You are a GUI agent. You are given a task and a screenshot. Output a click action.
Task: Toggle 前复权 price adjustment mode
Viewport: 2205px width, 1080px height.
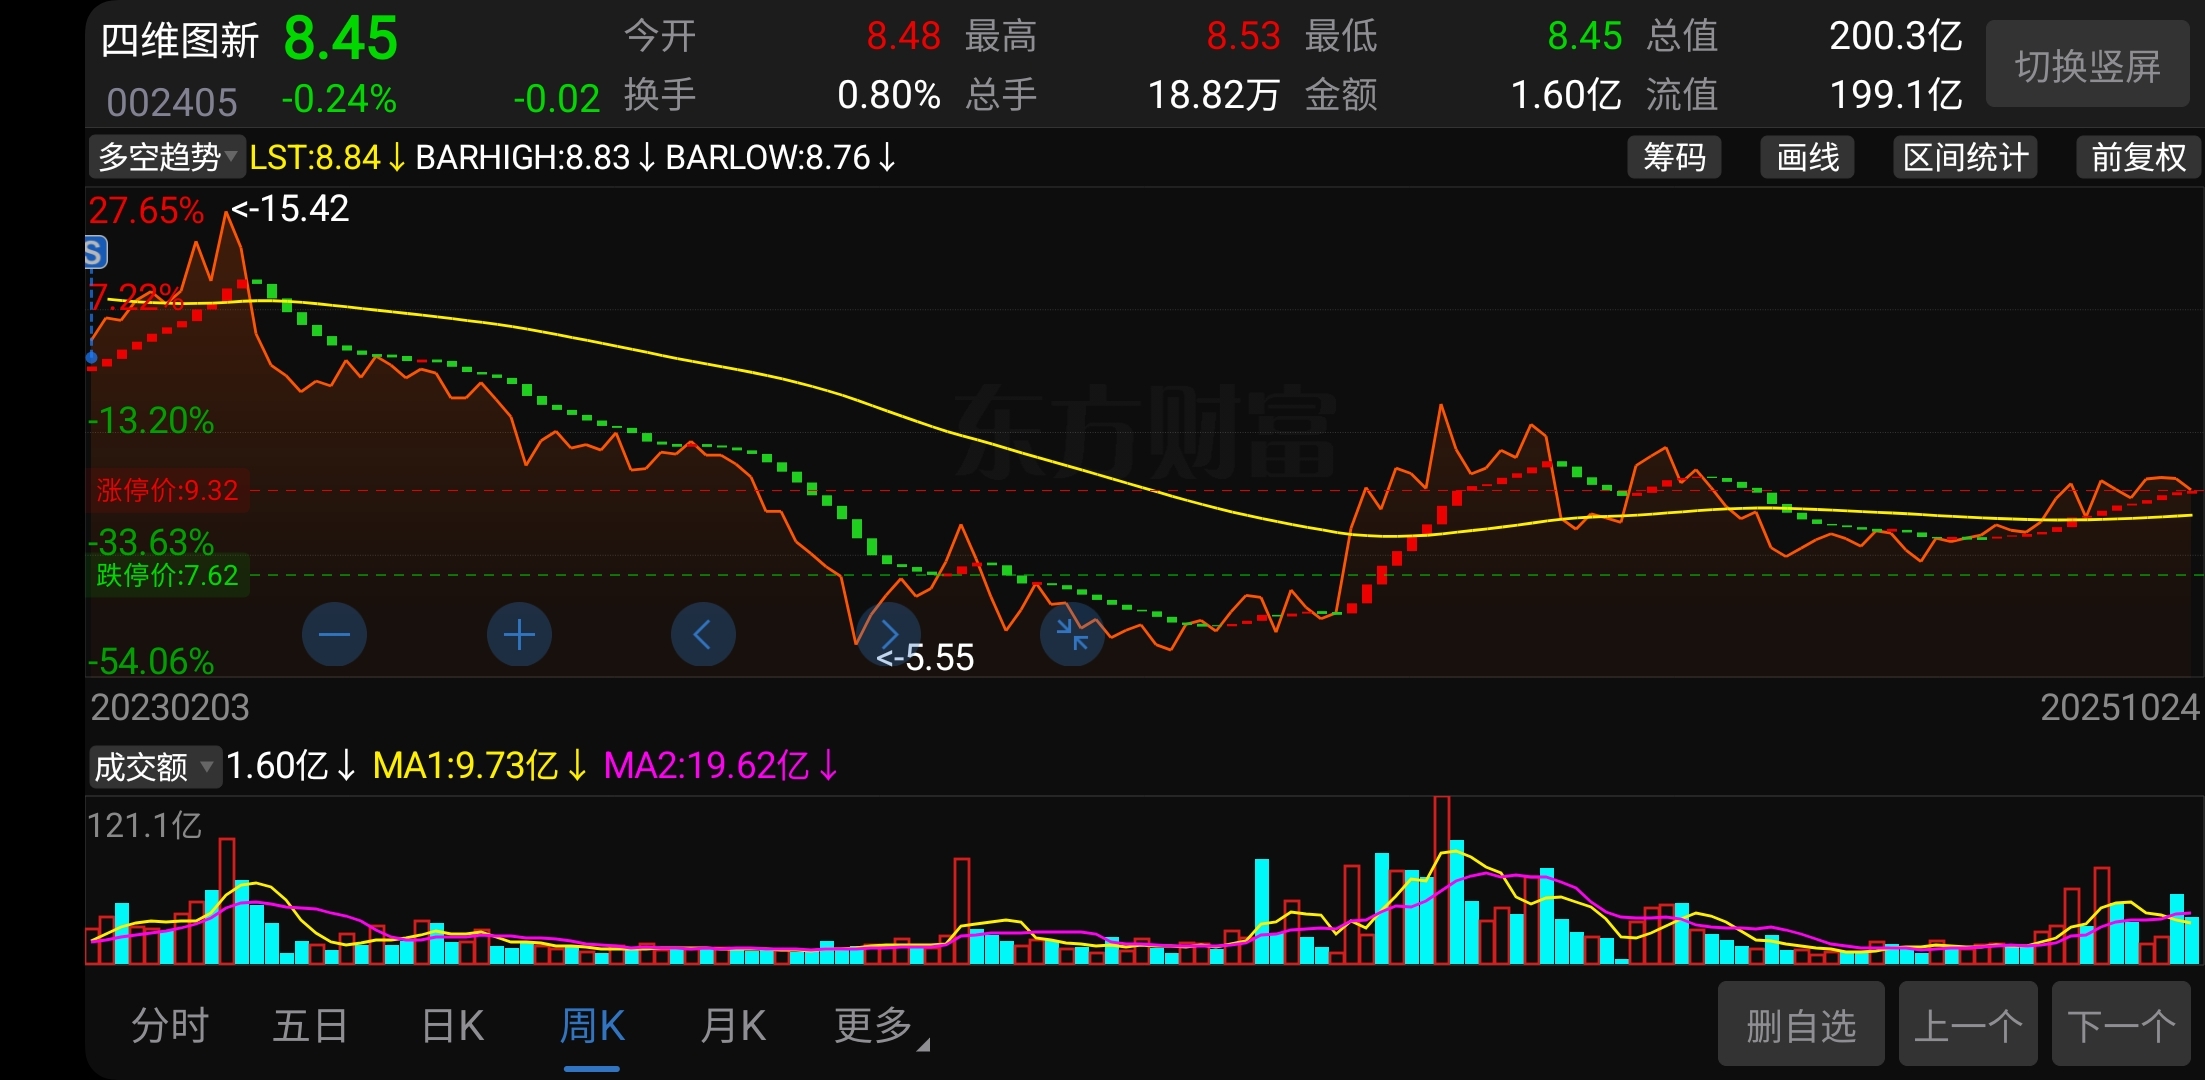coord(2138,158)
